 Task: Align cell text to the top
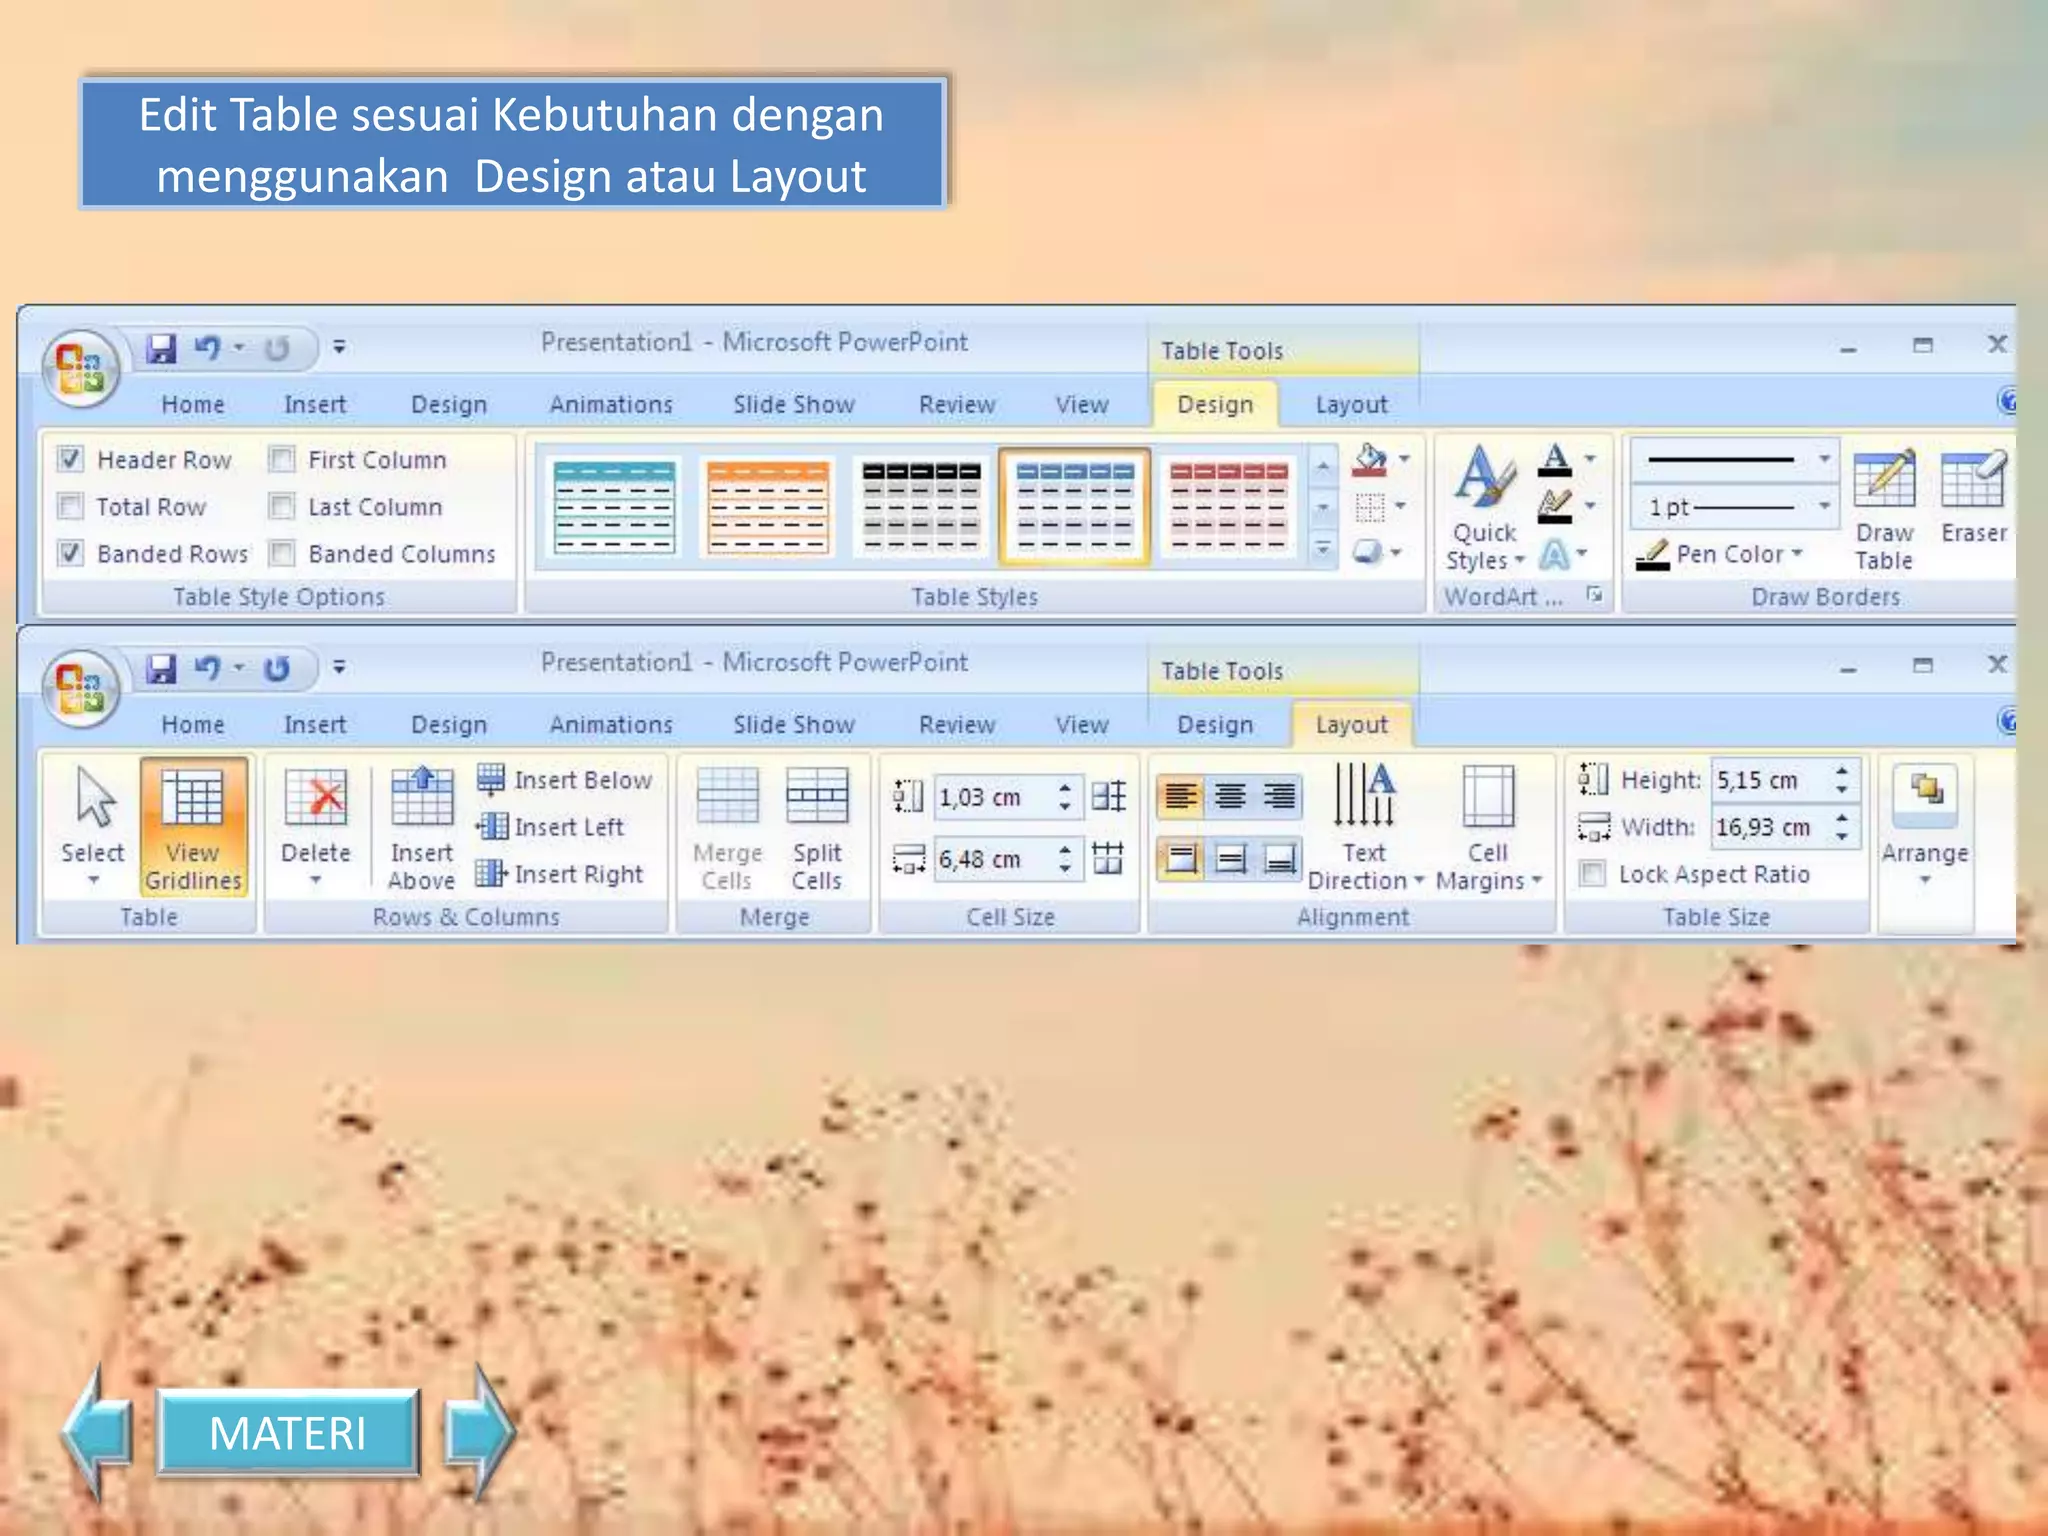(1181, 859)
